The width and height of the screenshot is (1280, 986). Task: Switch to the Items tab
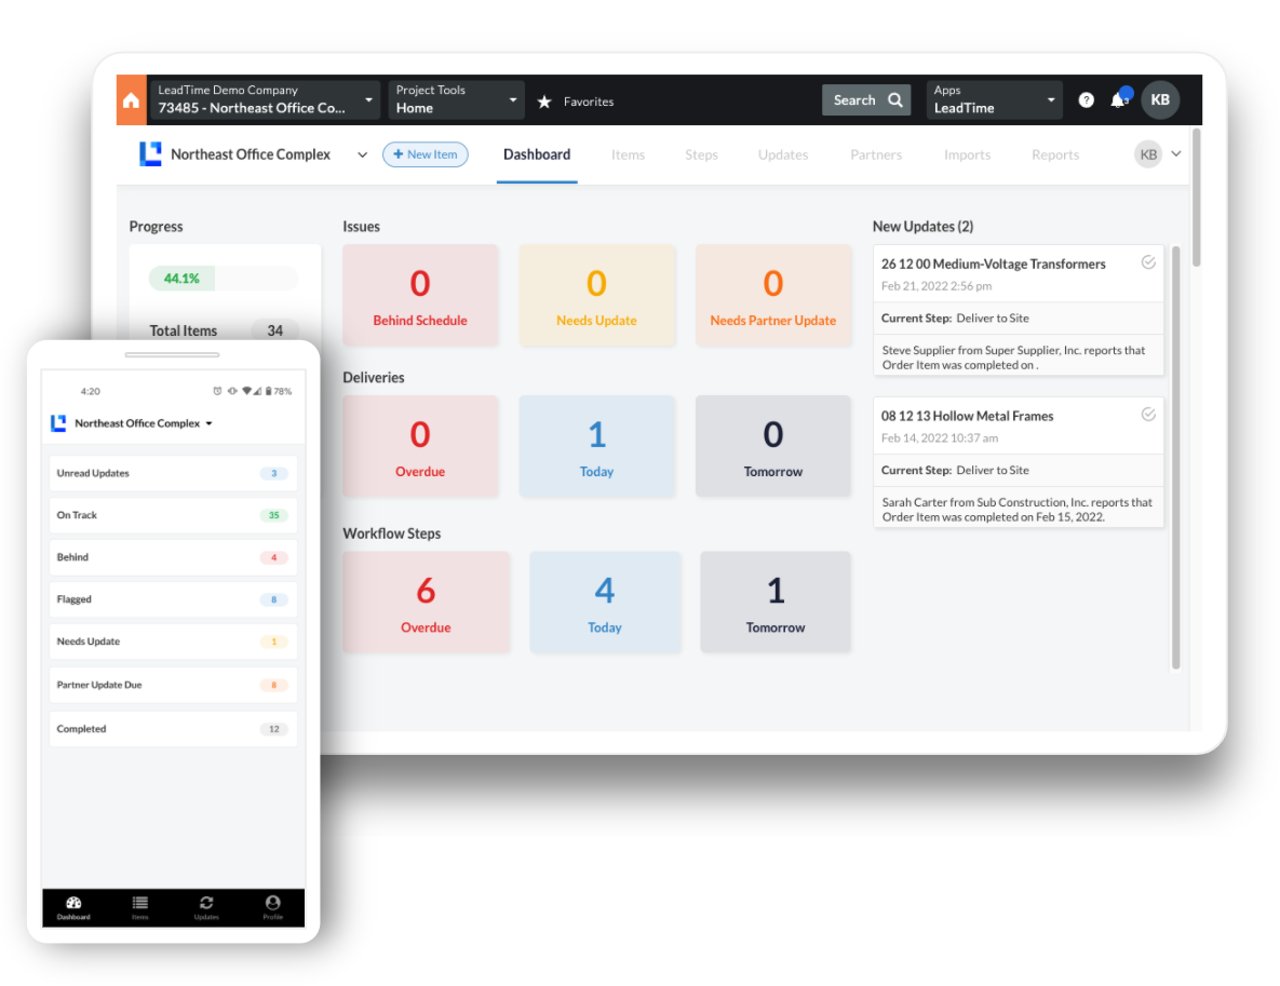coord(628,155)
